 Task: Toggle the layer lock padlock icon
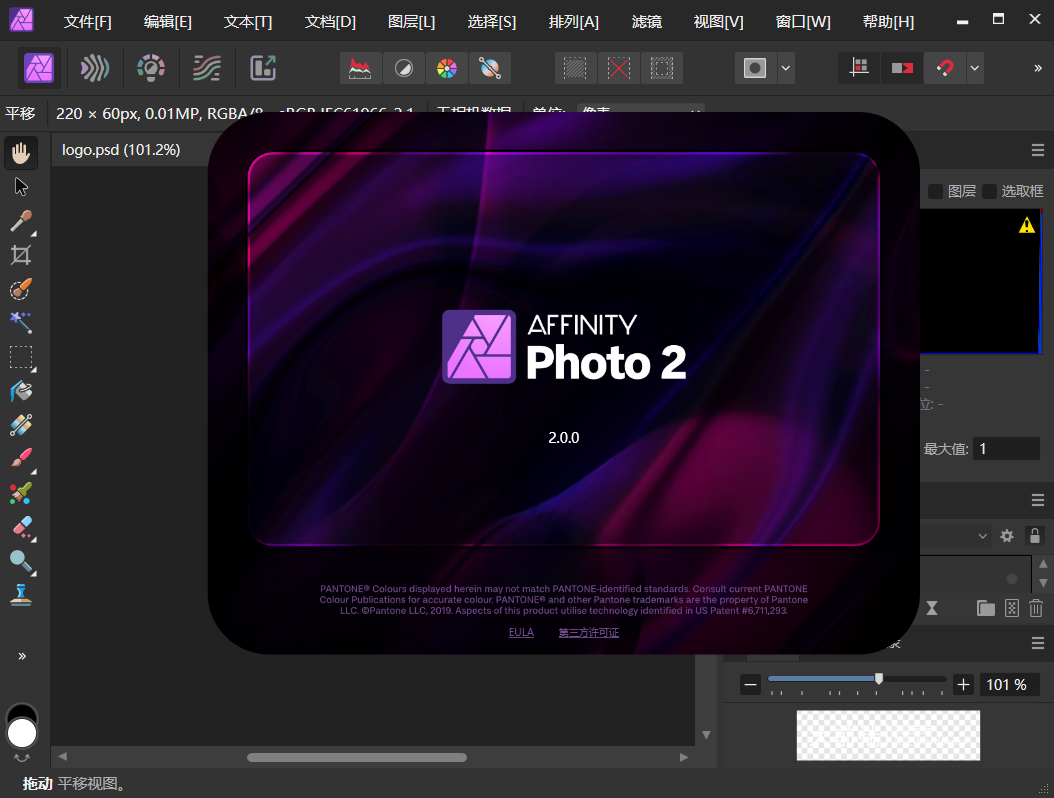[1035, 536]
